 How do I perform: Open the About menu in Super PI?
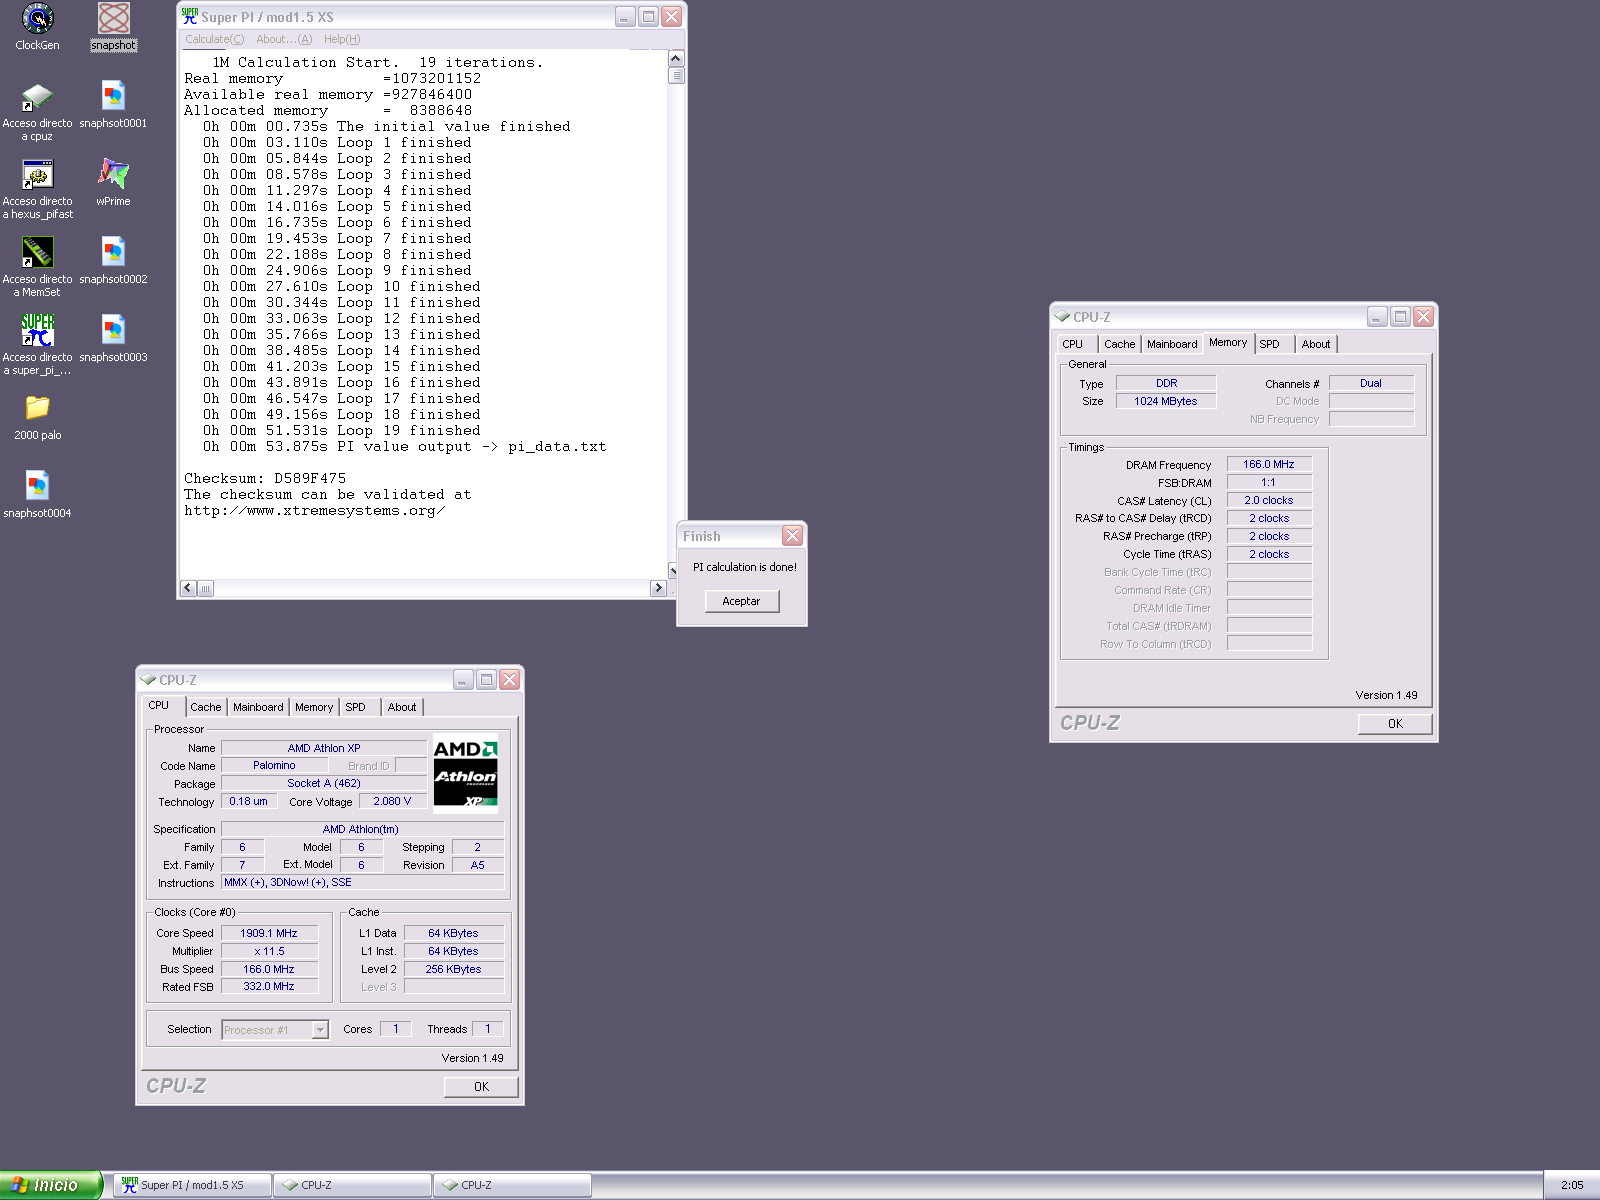click(x=284, y=39)
